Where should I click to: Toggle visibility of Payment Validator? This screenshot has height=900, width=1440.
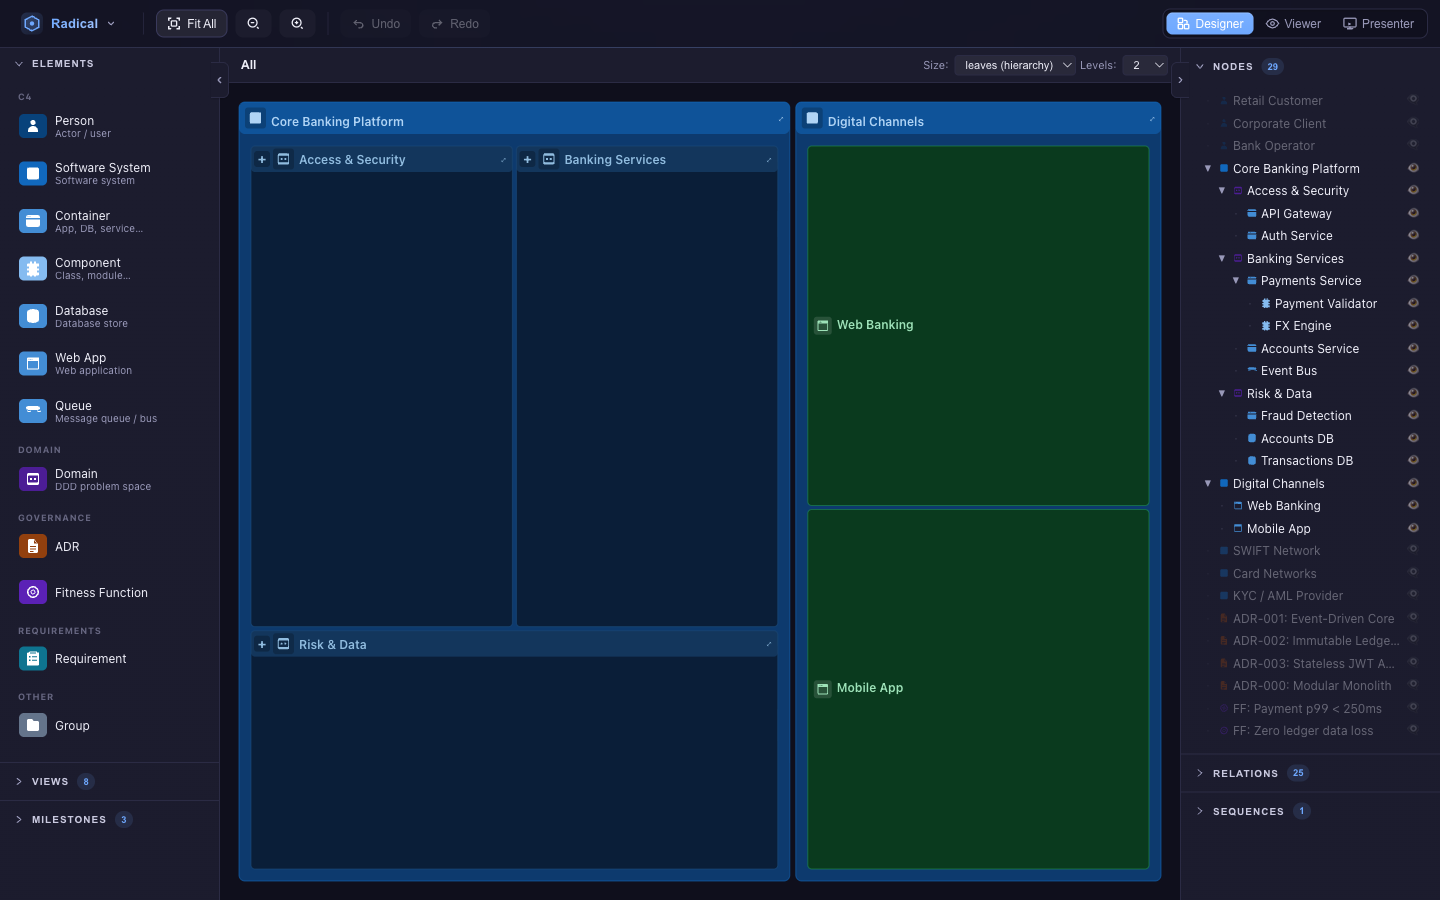pos(1413,303)
